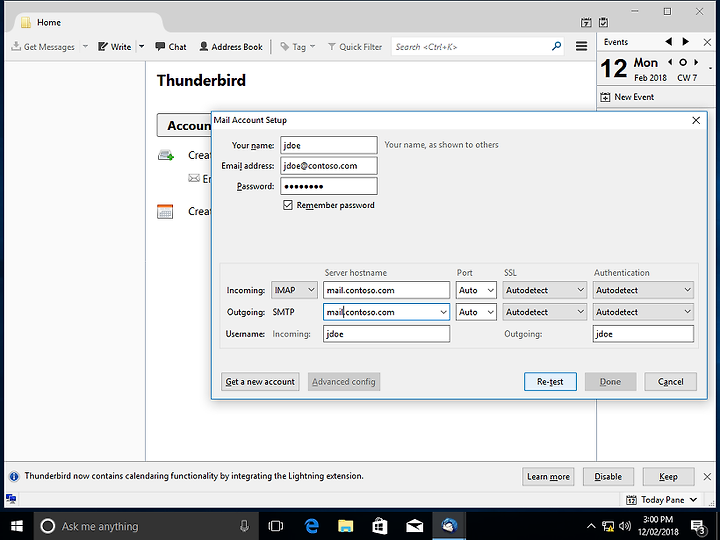Click the Cortana Ask me anything box

tap(145, 526)
